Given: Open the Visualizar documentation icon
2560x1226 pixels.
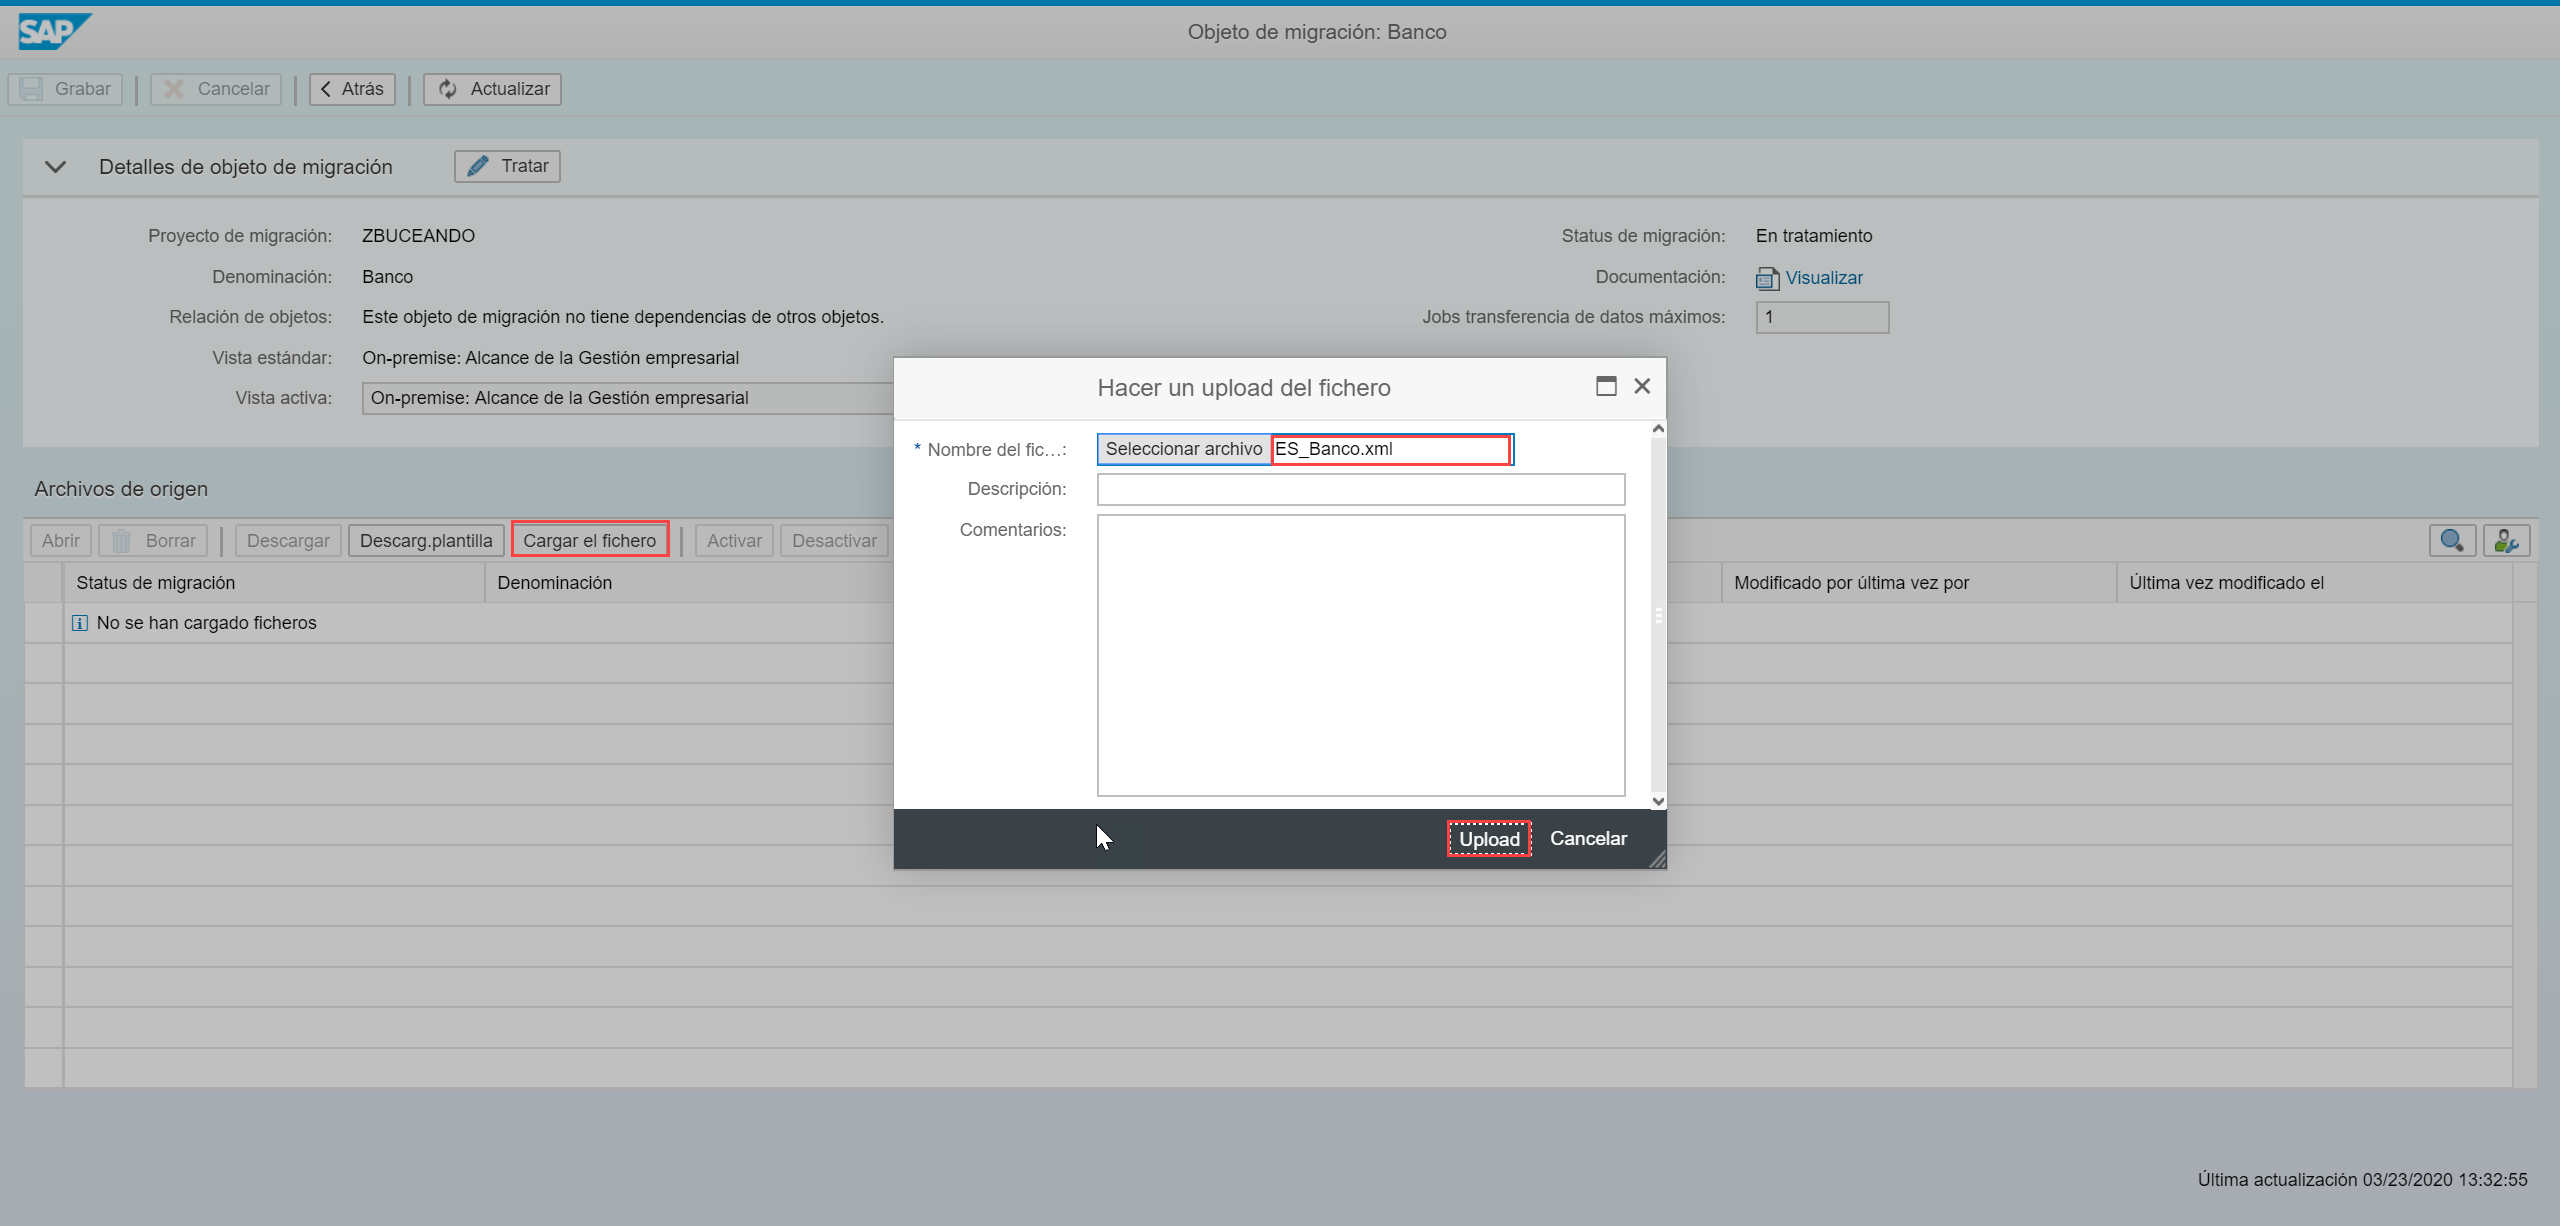Looking at the screenshot, I should [1767, 278].
